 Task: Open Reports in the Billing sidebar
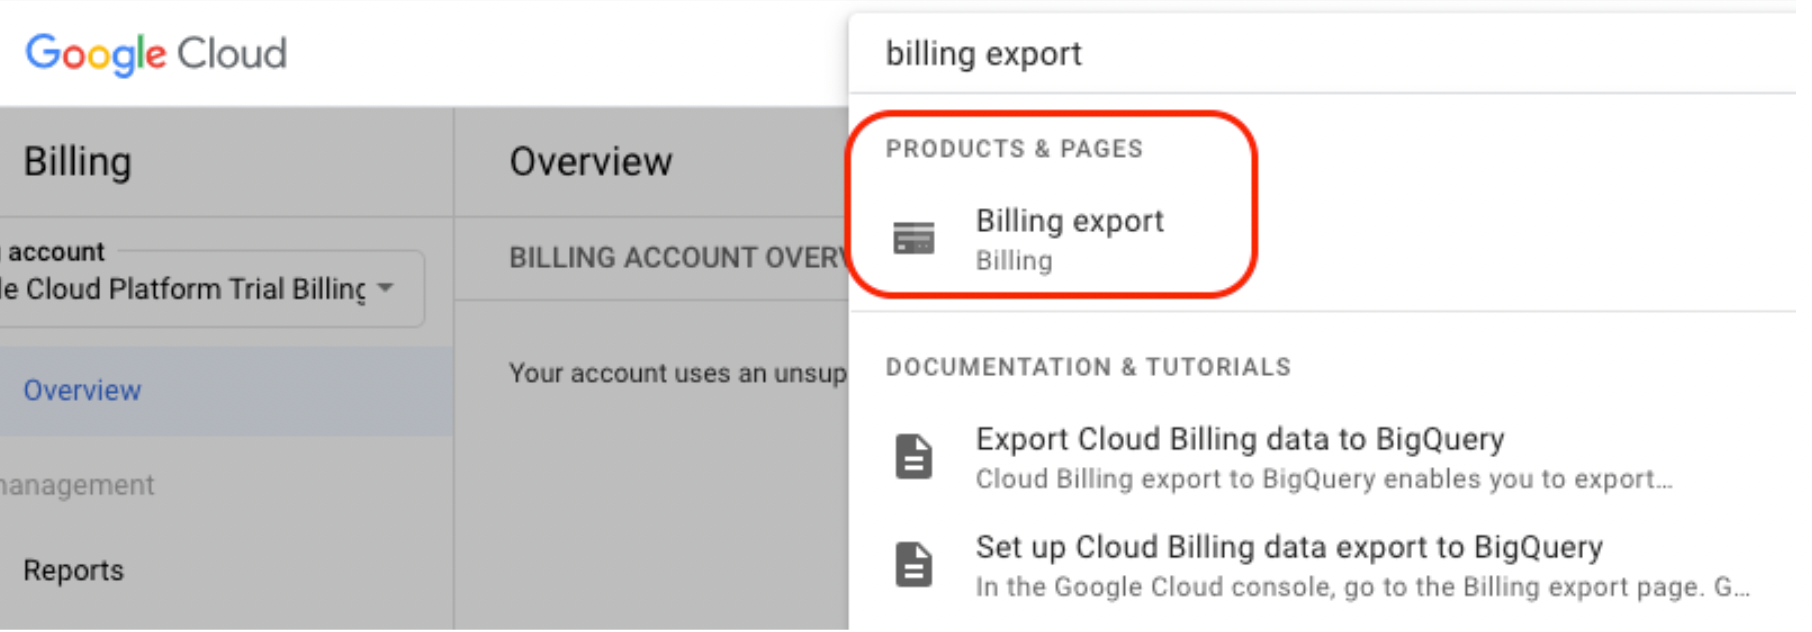(x=74, y=570)
